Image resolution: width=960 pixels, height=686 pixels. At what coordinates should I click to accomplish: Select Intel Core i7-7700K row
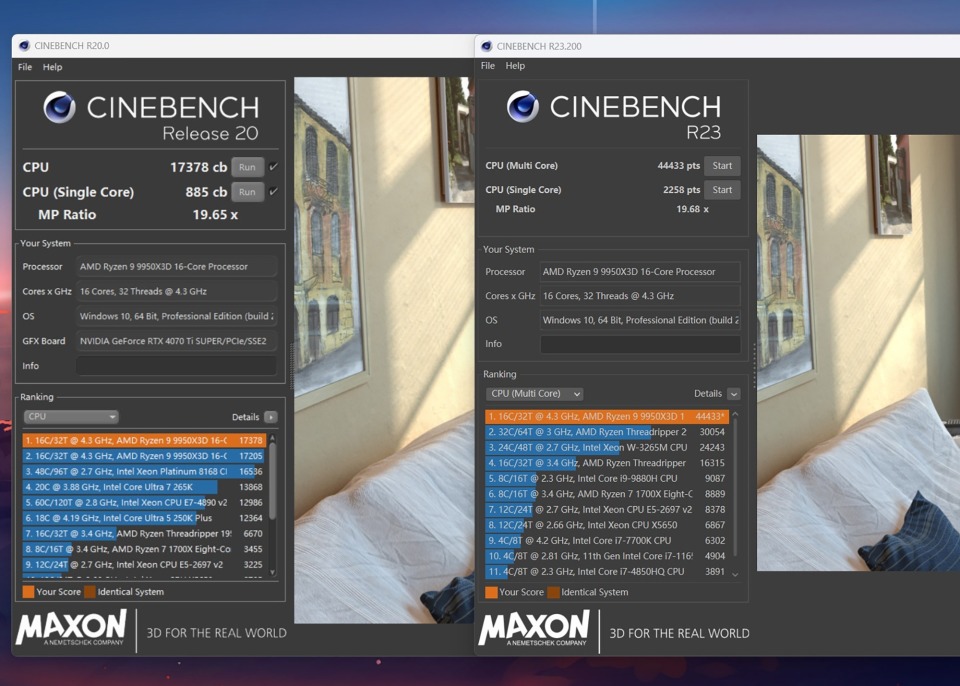(607, 541)
